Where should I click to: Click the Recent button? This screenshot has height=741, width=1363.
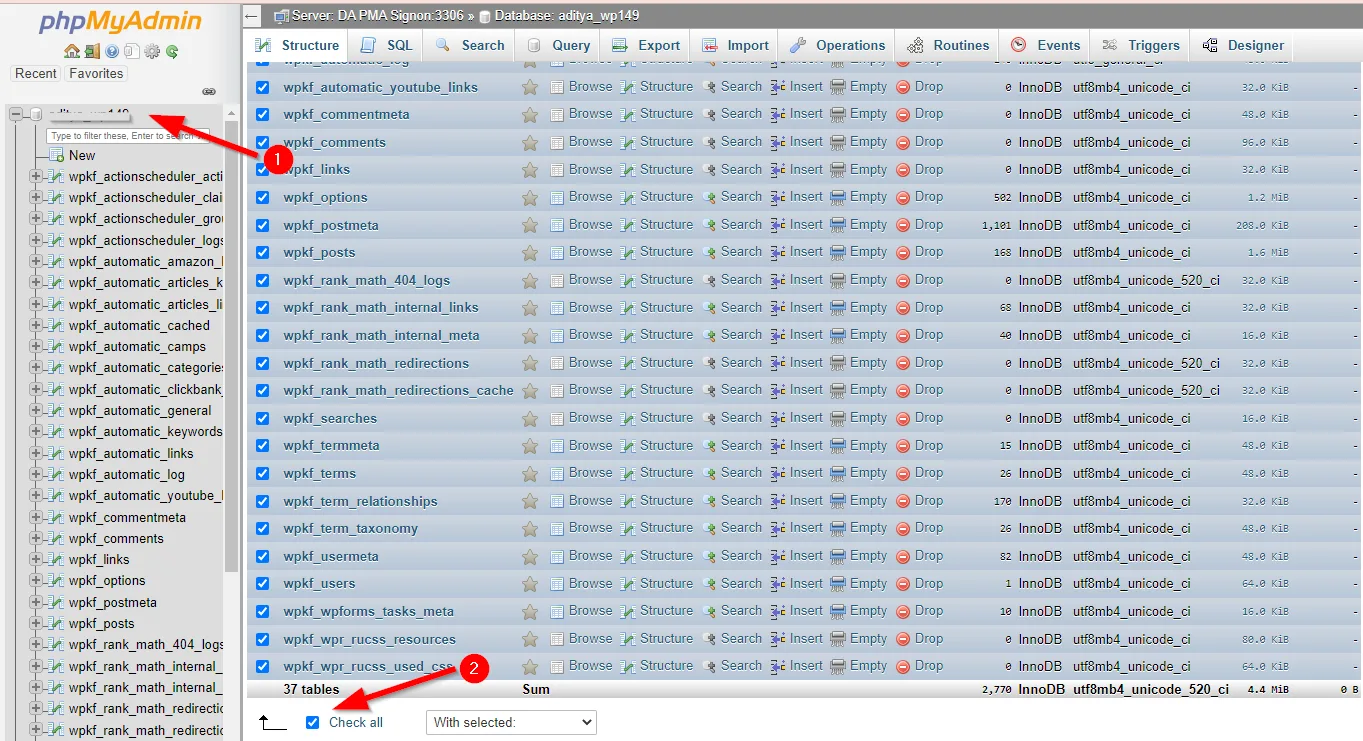36,74
